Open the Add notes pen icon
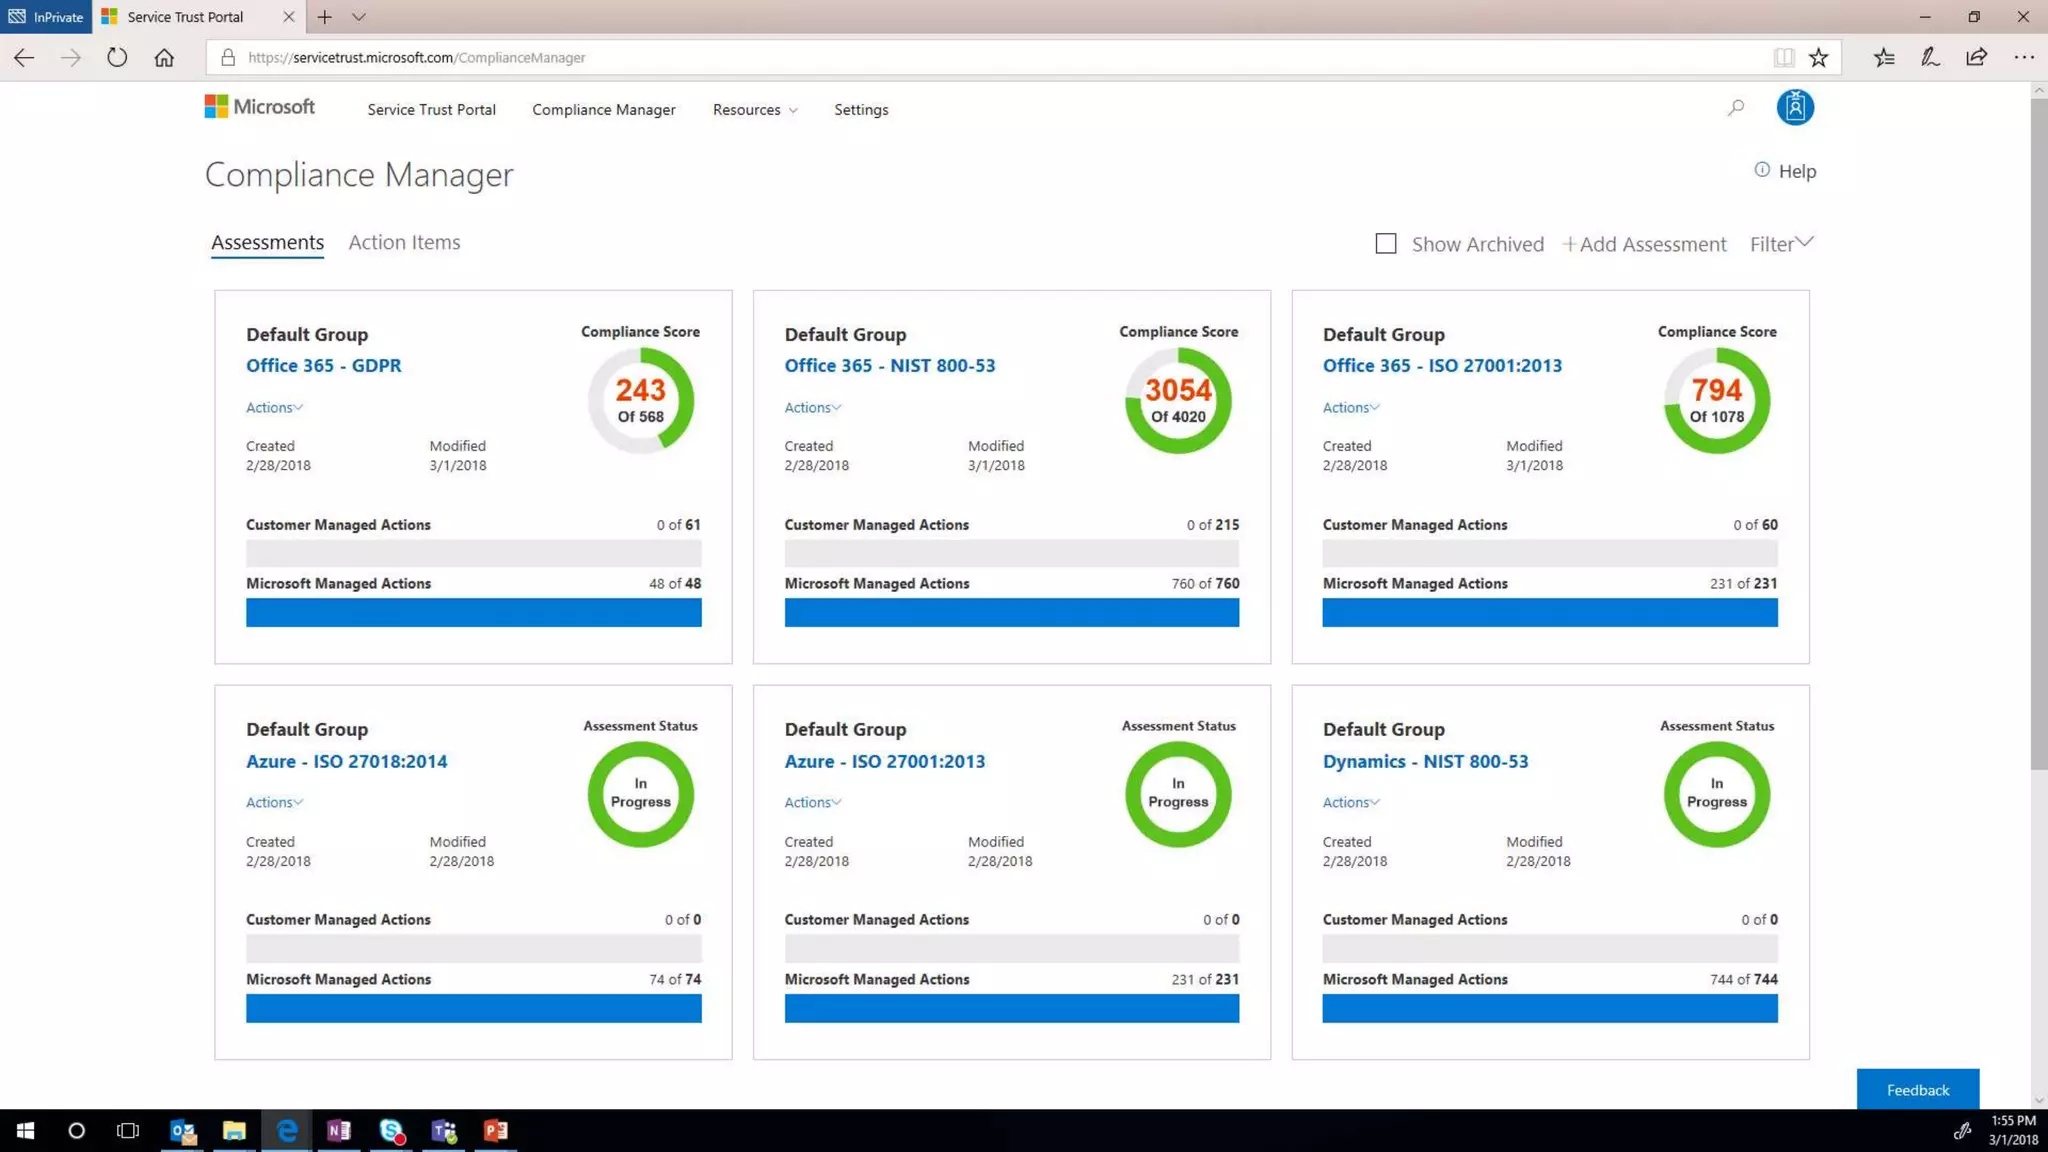The width and height of the screenshot is (2048, 1152). click(1930, 58)
